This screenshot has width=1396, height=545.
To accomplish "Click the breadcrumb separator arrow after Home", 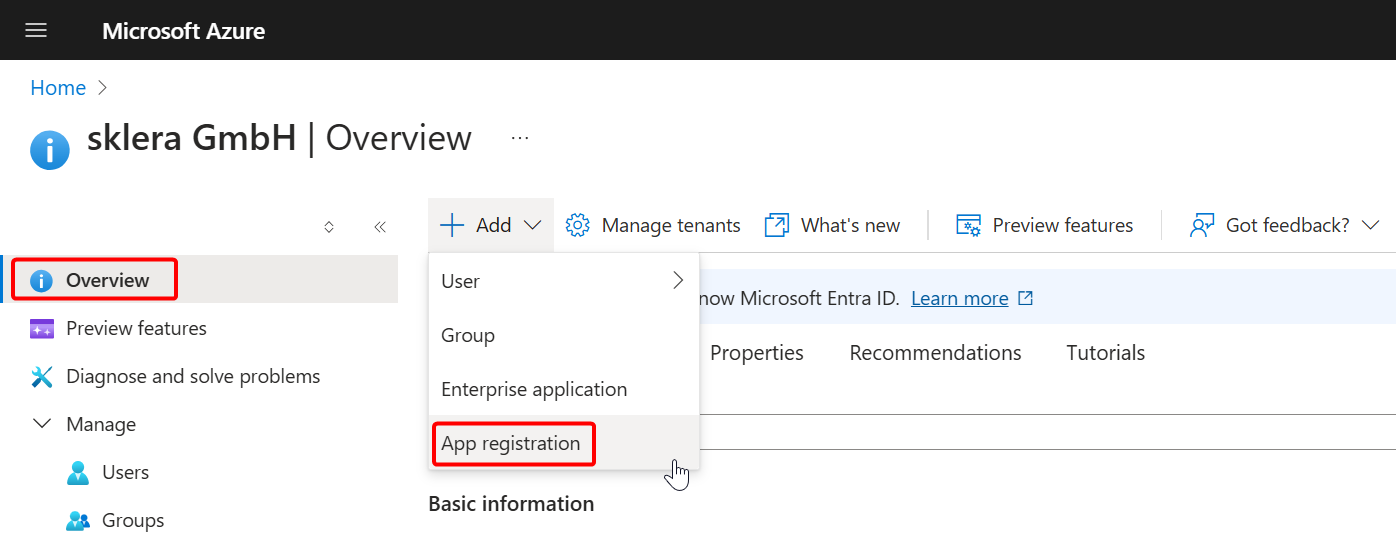I will point(102,88).
